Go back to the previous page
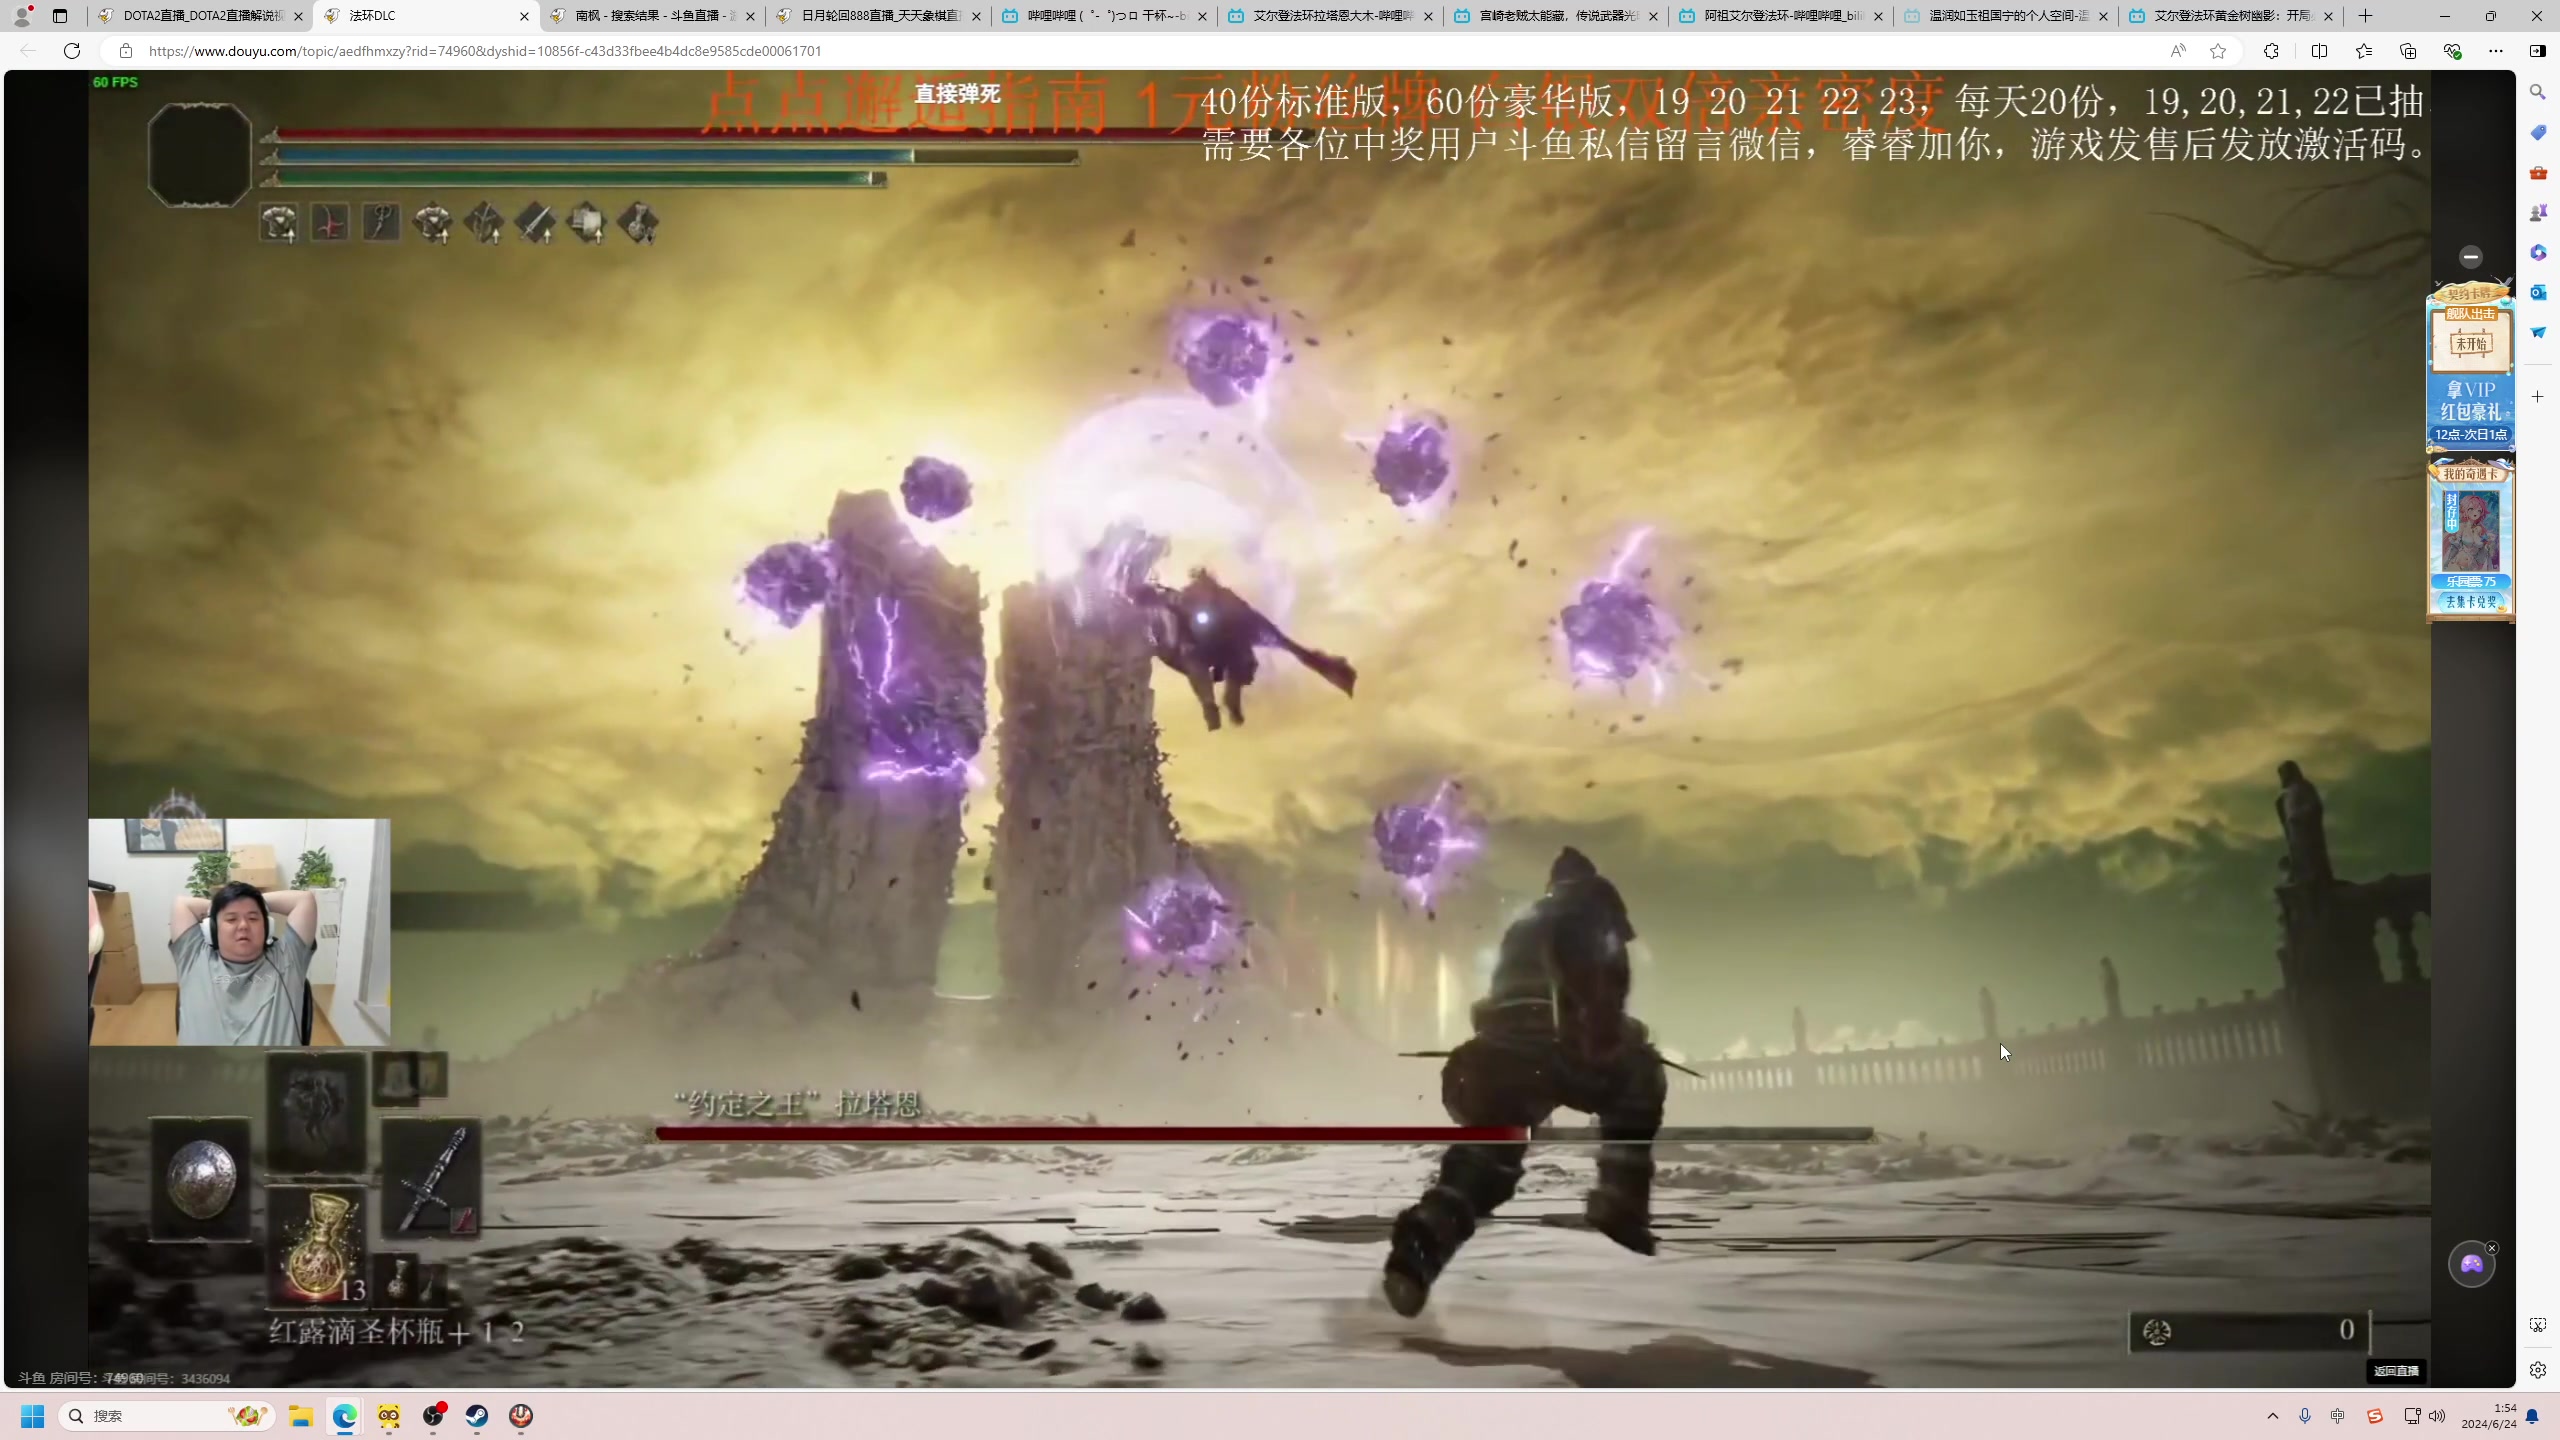This screenshot has height=1440, width=2560. click(x=28, y=51)
